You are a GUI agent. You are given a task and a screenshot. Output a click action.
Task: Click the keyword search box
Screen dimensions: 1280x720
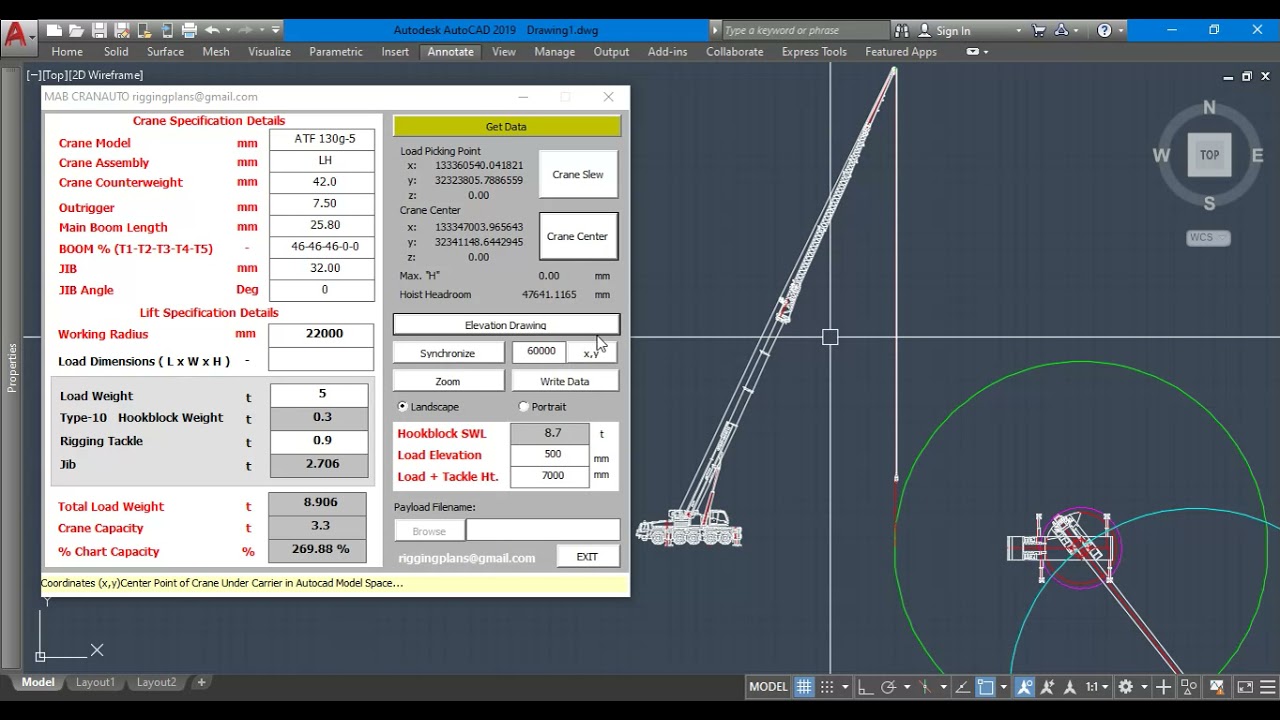804,30
